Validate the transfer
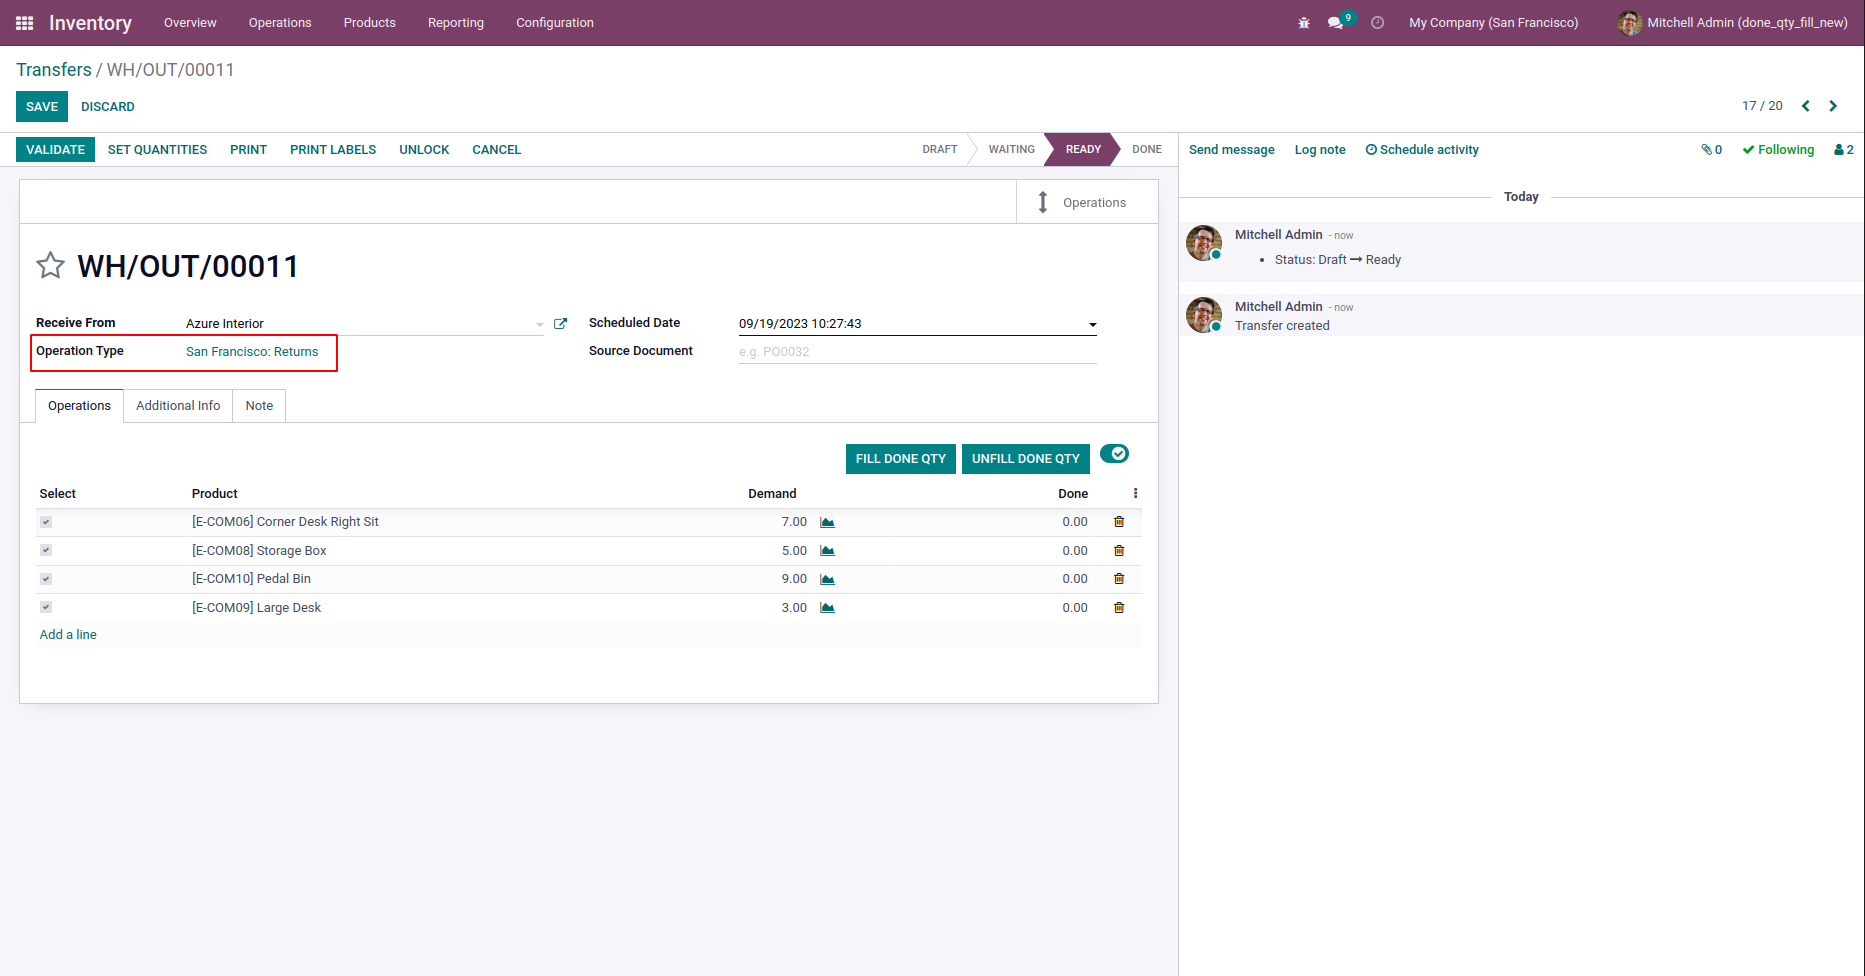Screen dimensions: 1865x976 click(56, 150)
